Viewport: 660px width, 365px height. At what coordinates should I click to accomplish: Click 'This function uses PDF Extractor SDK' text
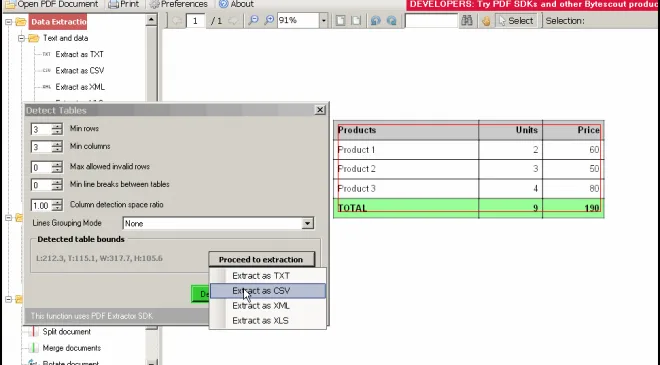pyautogui.click(x=92, y=316)
